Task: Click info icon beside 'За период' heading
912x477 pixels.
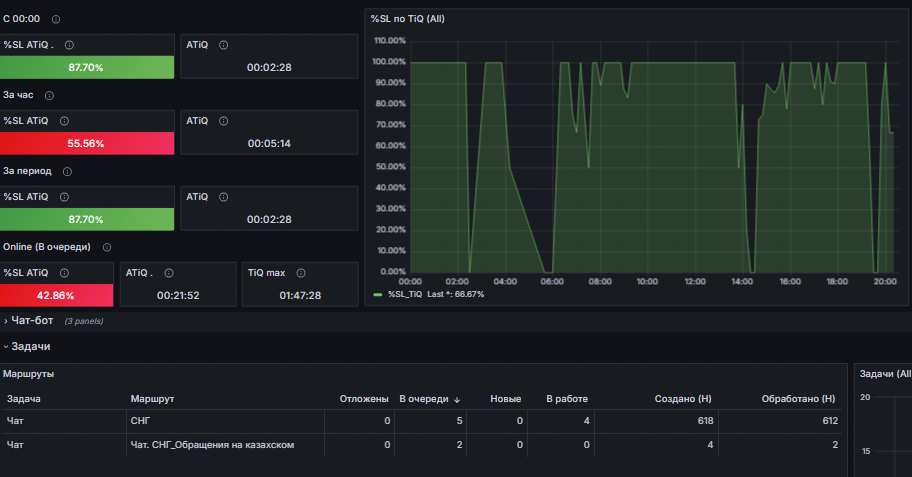Action: (67, 172)
